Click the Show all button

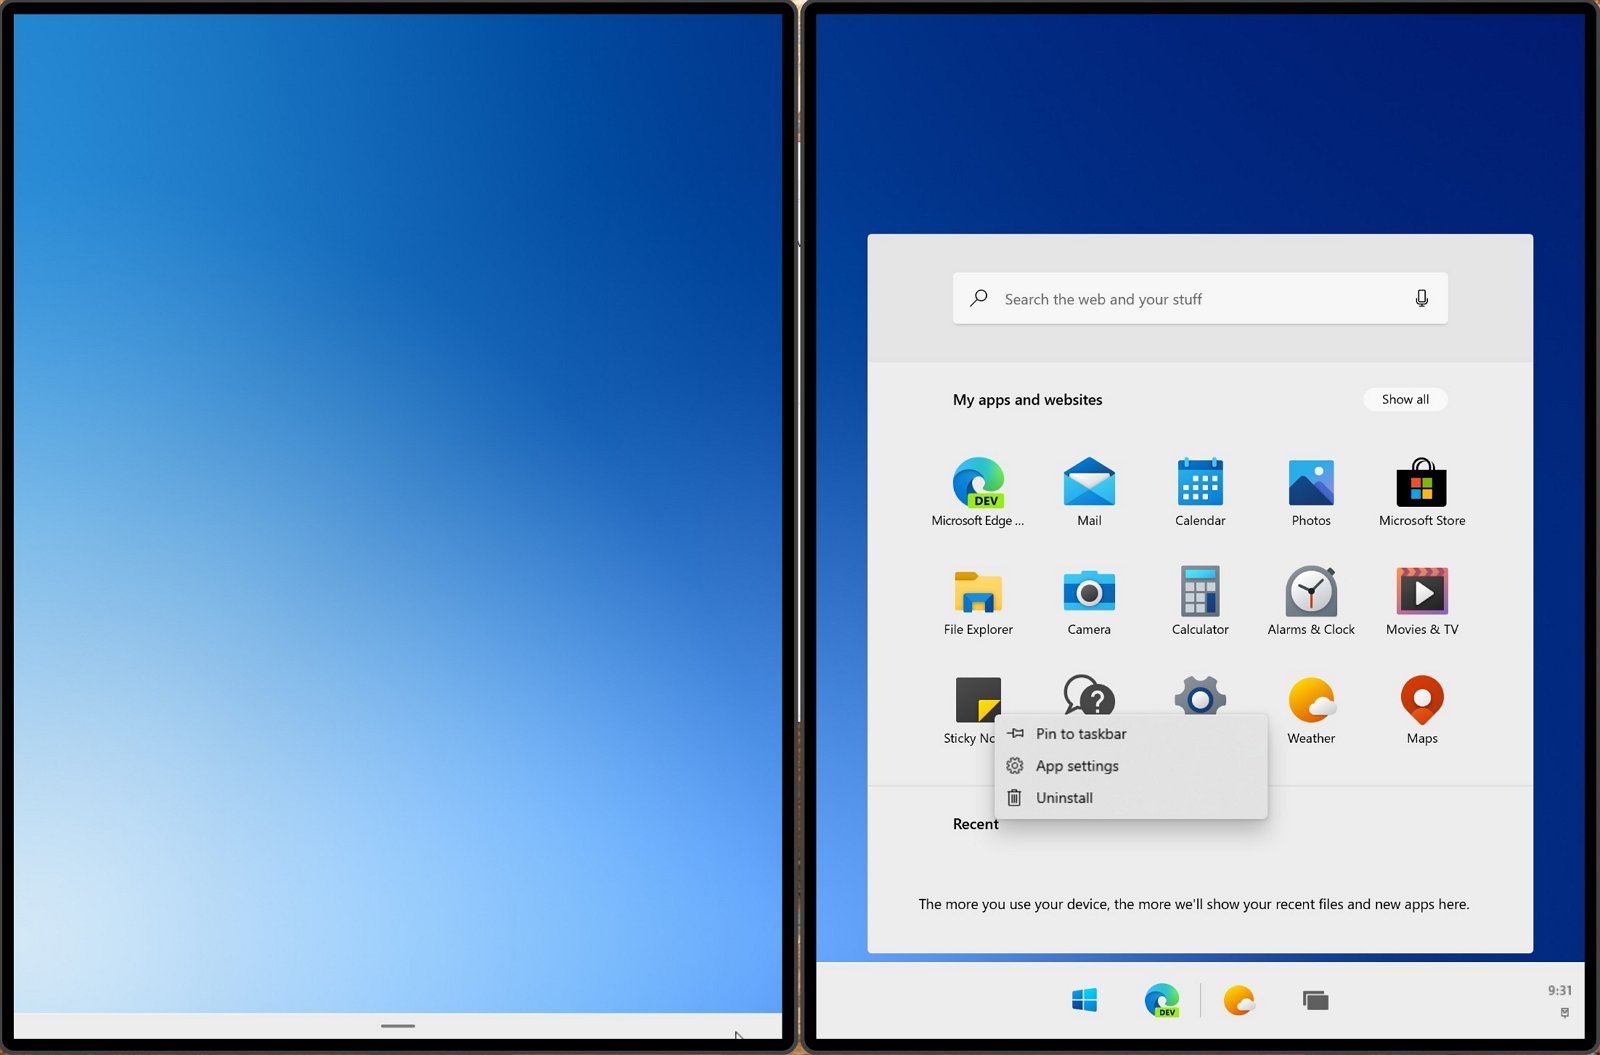click(1404, 399)
